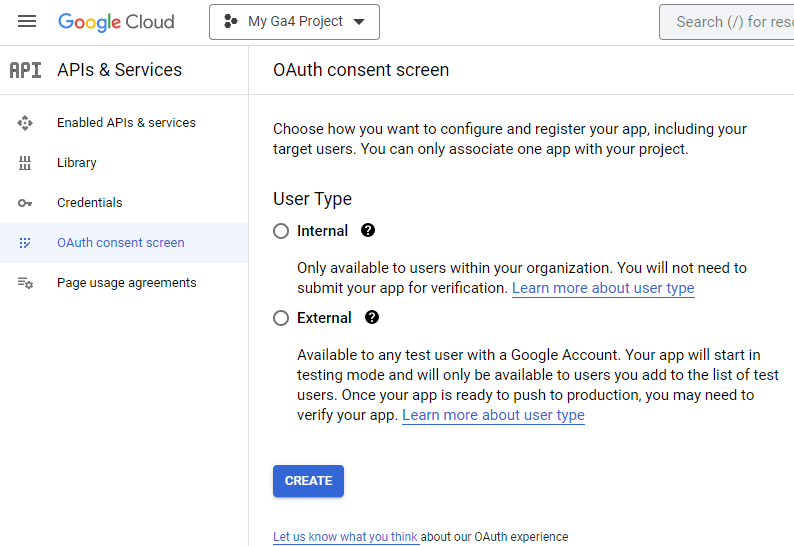Click the Library icon in sidebar
The height and width of the screenshot is (546, 794).
click(25, 163)
